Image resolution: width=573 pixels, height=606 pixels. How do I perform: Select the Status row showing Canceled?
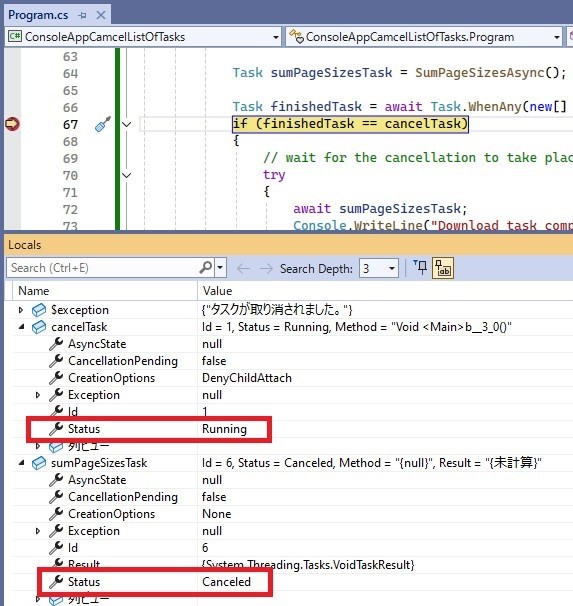point(292,582)
